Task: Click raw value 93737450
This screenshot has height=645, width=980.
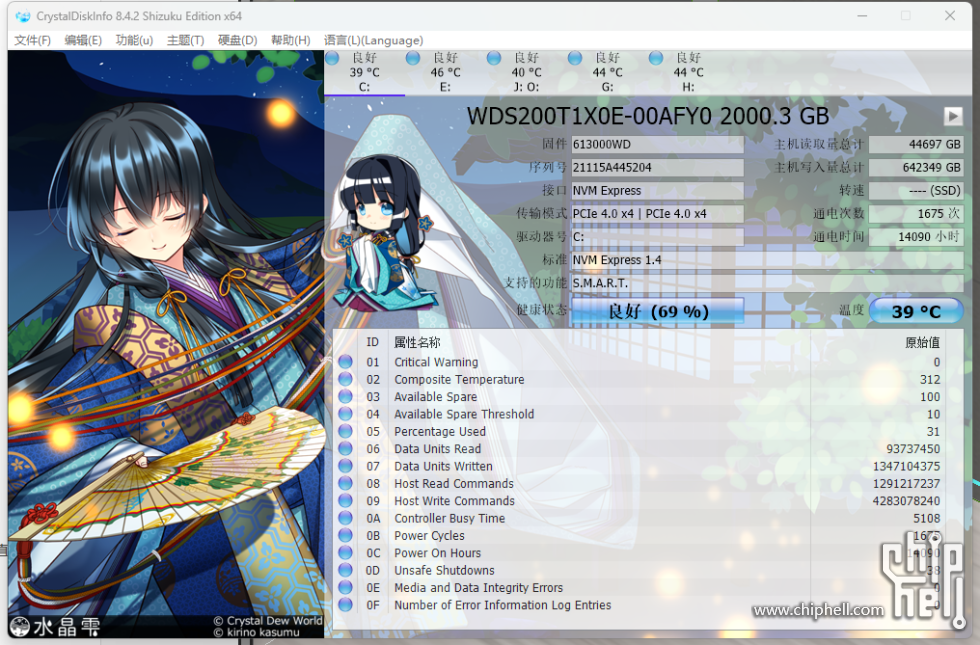Action: pos(912,449)
